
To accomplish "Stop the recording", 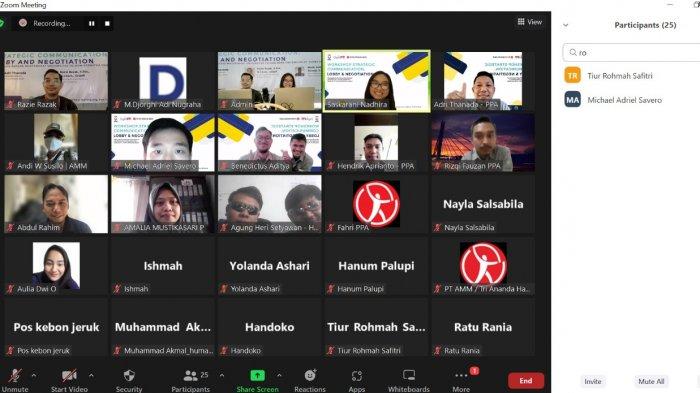I will (x=107, y=23).
